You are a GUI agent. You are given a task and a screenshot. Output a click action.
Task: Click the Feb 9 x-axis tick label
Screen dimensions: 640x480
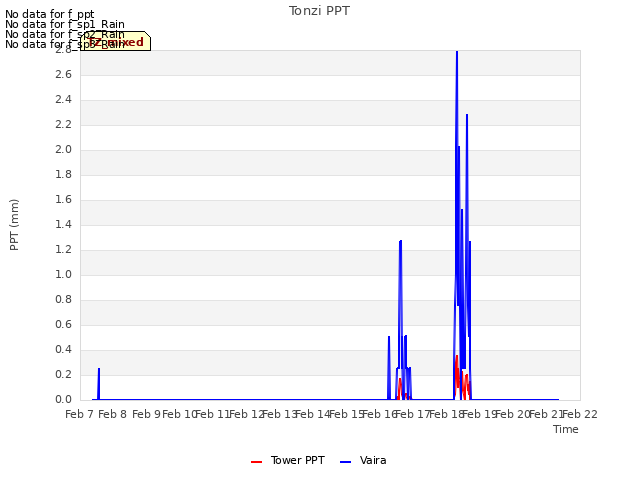tap(147, 414)
